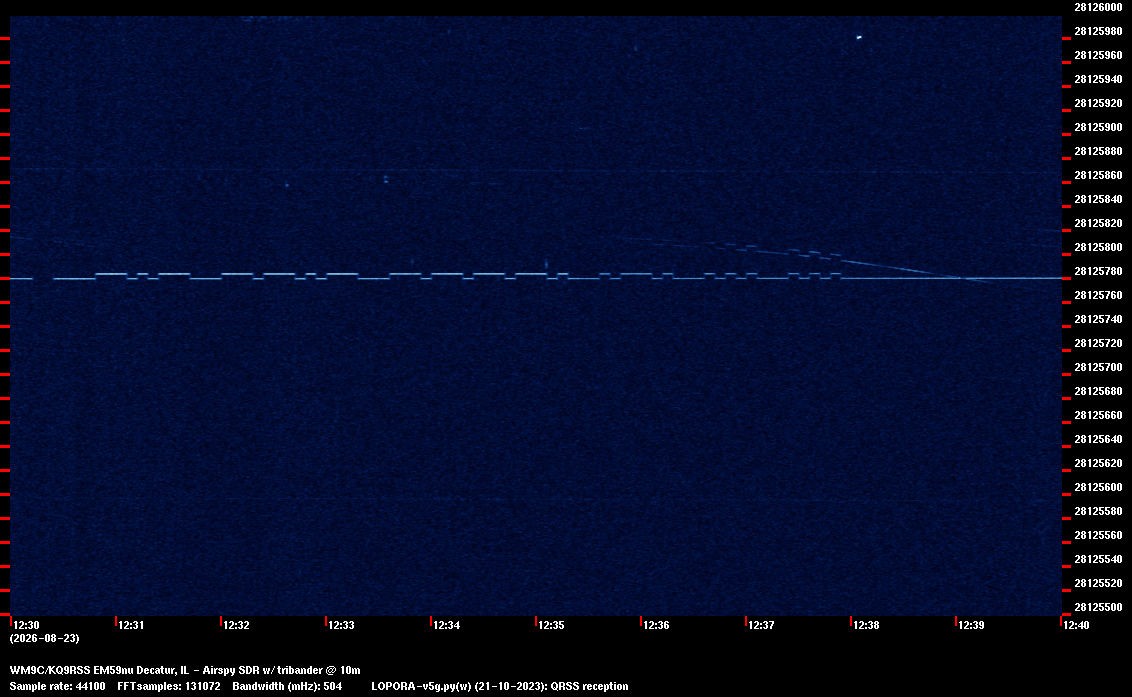Image resolution: width=1132 pixels, height=697 pixels.
Task: Select the 12:34 time axis label
Action: [447, 625]
